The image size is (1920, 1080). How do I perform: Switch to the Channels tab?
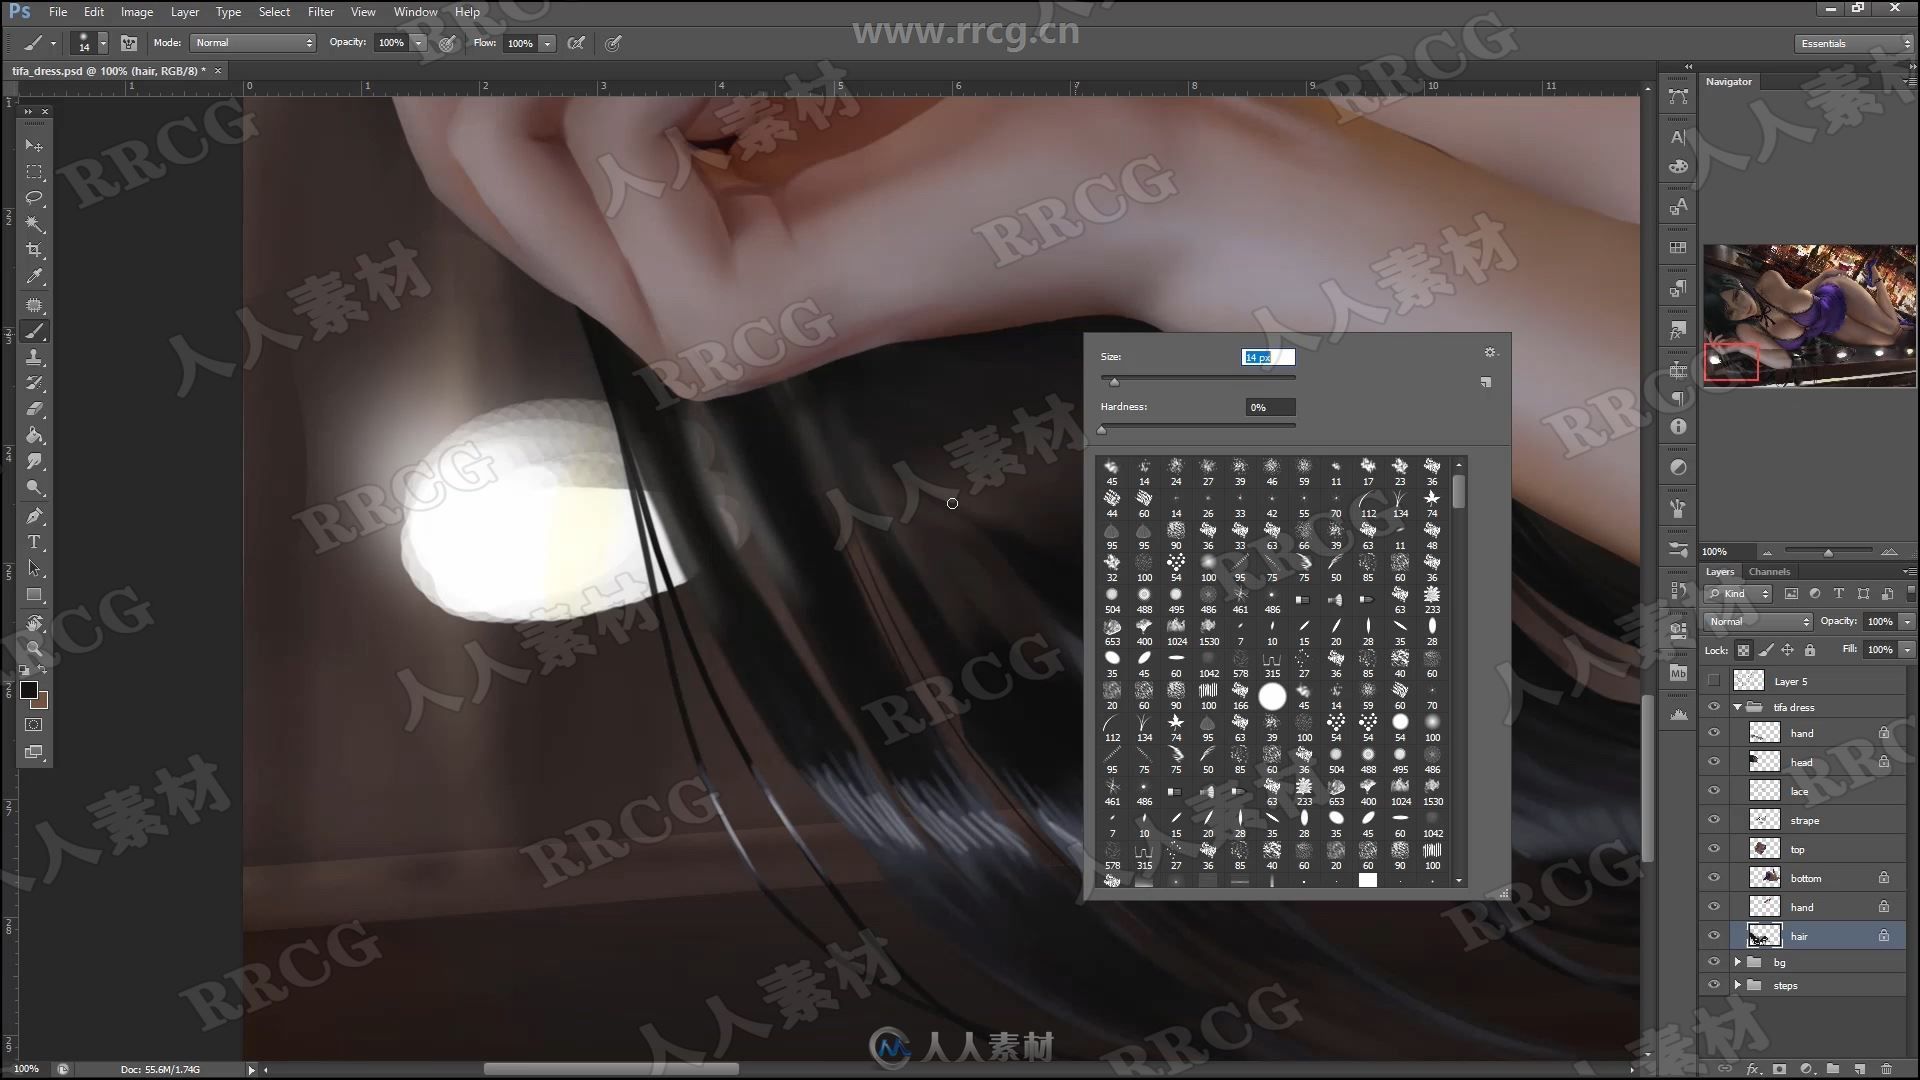tap(1769, 572)
